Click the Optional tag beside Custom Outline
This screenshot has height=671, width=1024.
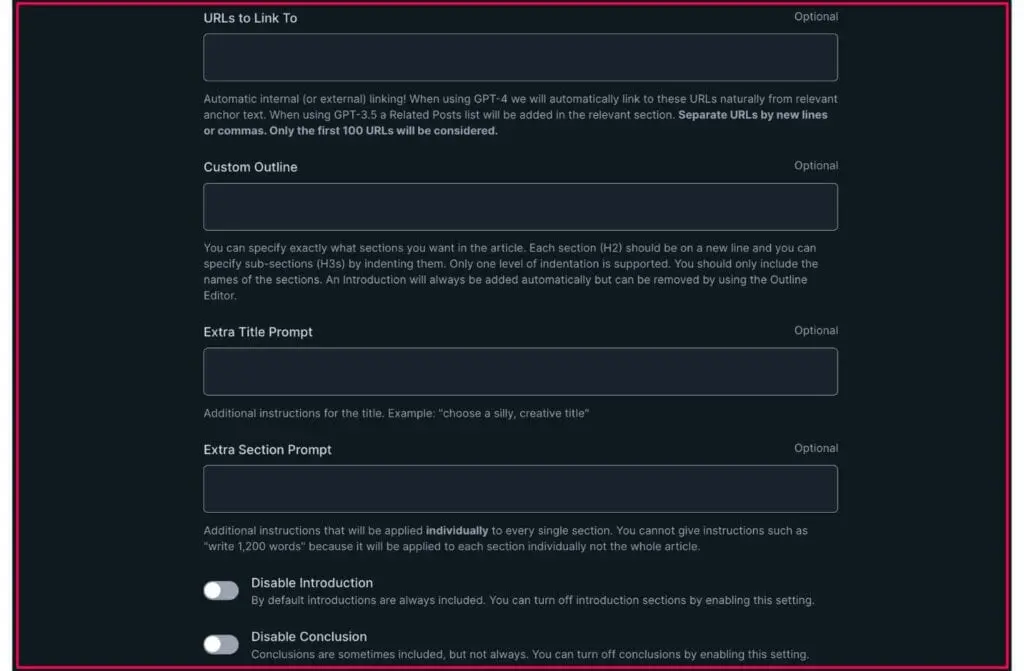click(x=816, y=166)
